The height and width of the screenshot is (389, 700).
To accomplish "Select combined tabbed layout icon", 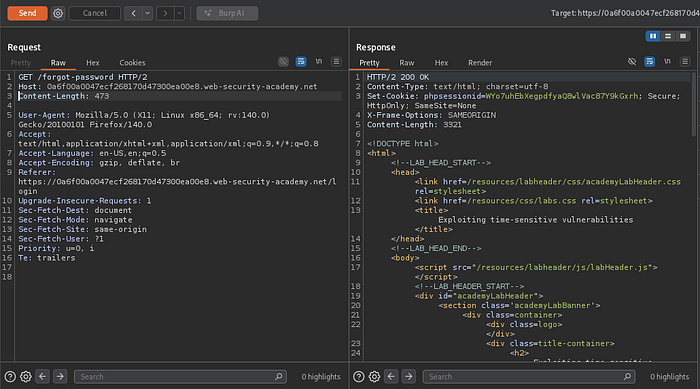I will pos(683,36).
